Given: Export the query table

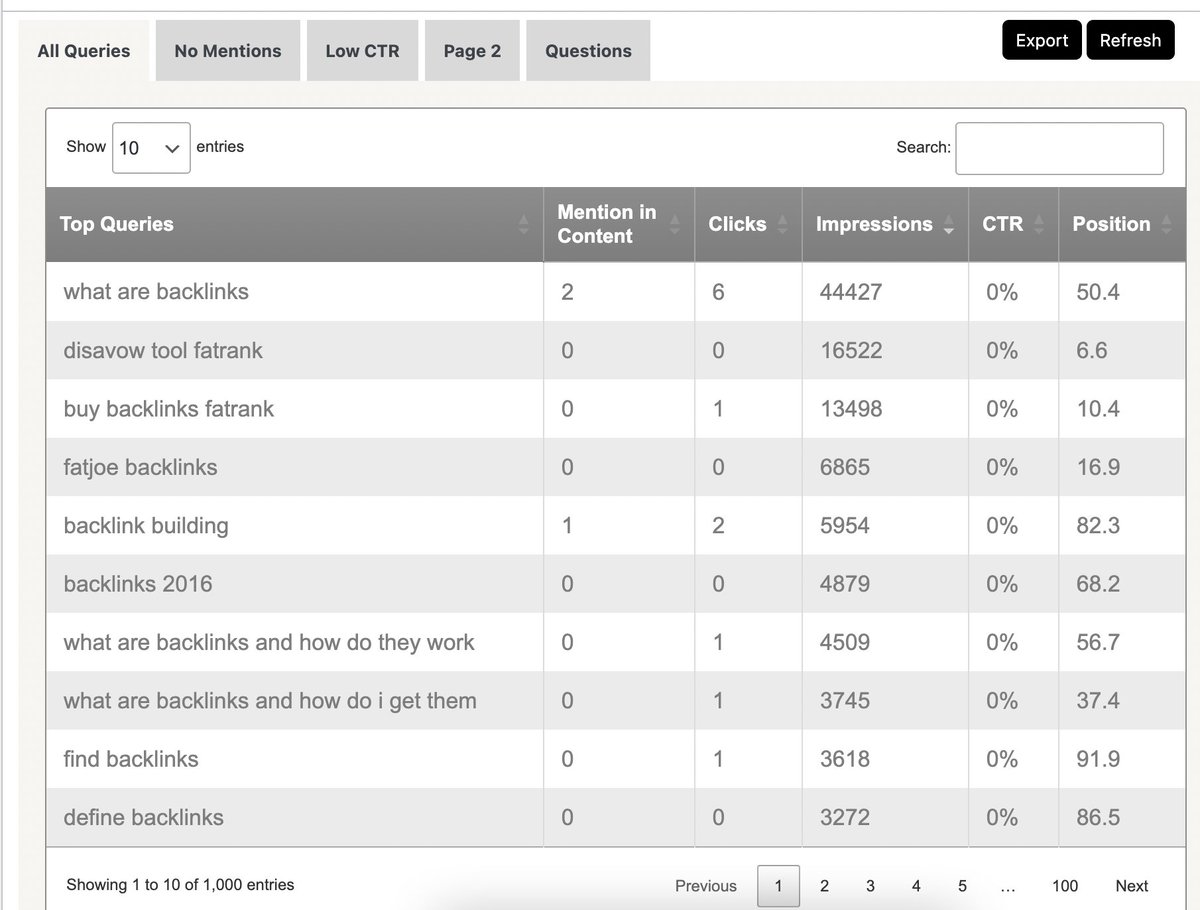Looking at the screenshot, I should (1042, 40).
